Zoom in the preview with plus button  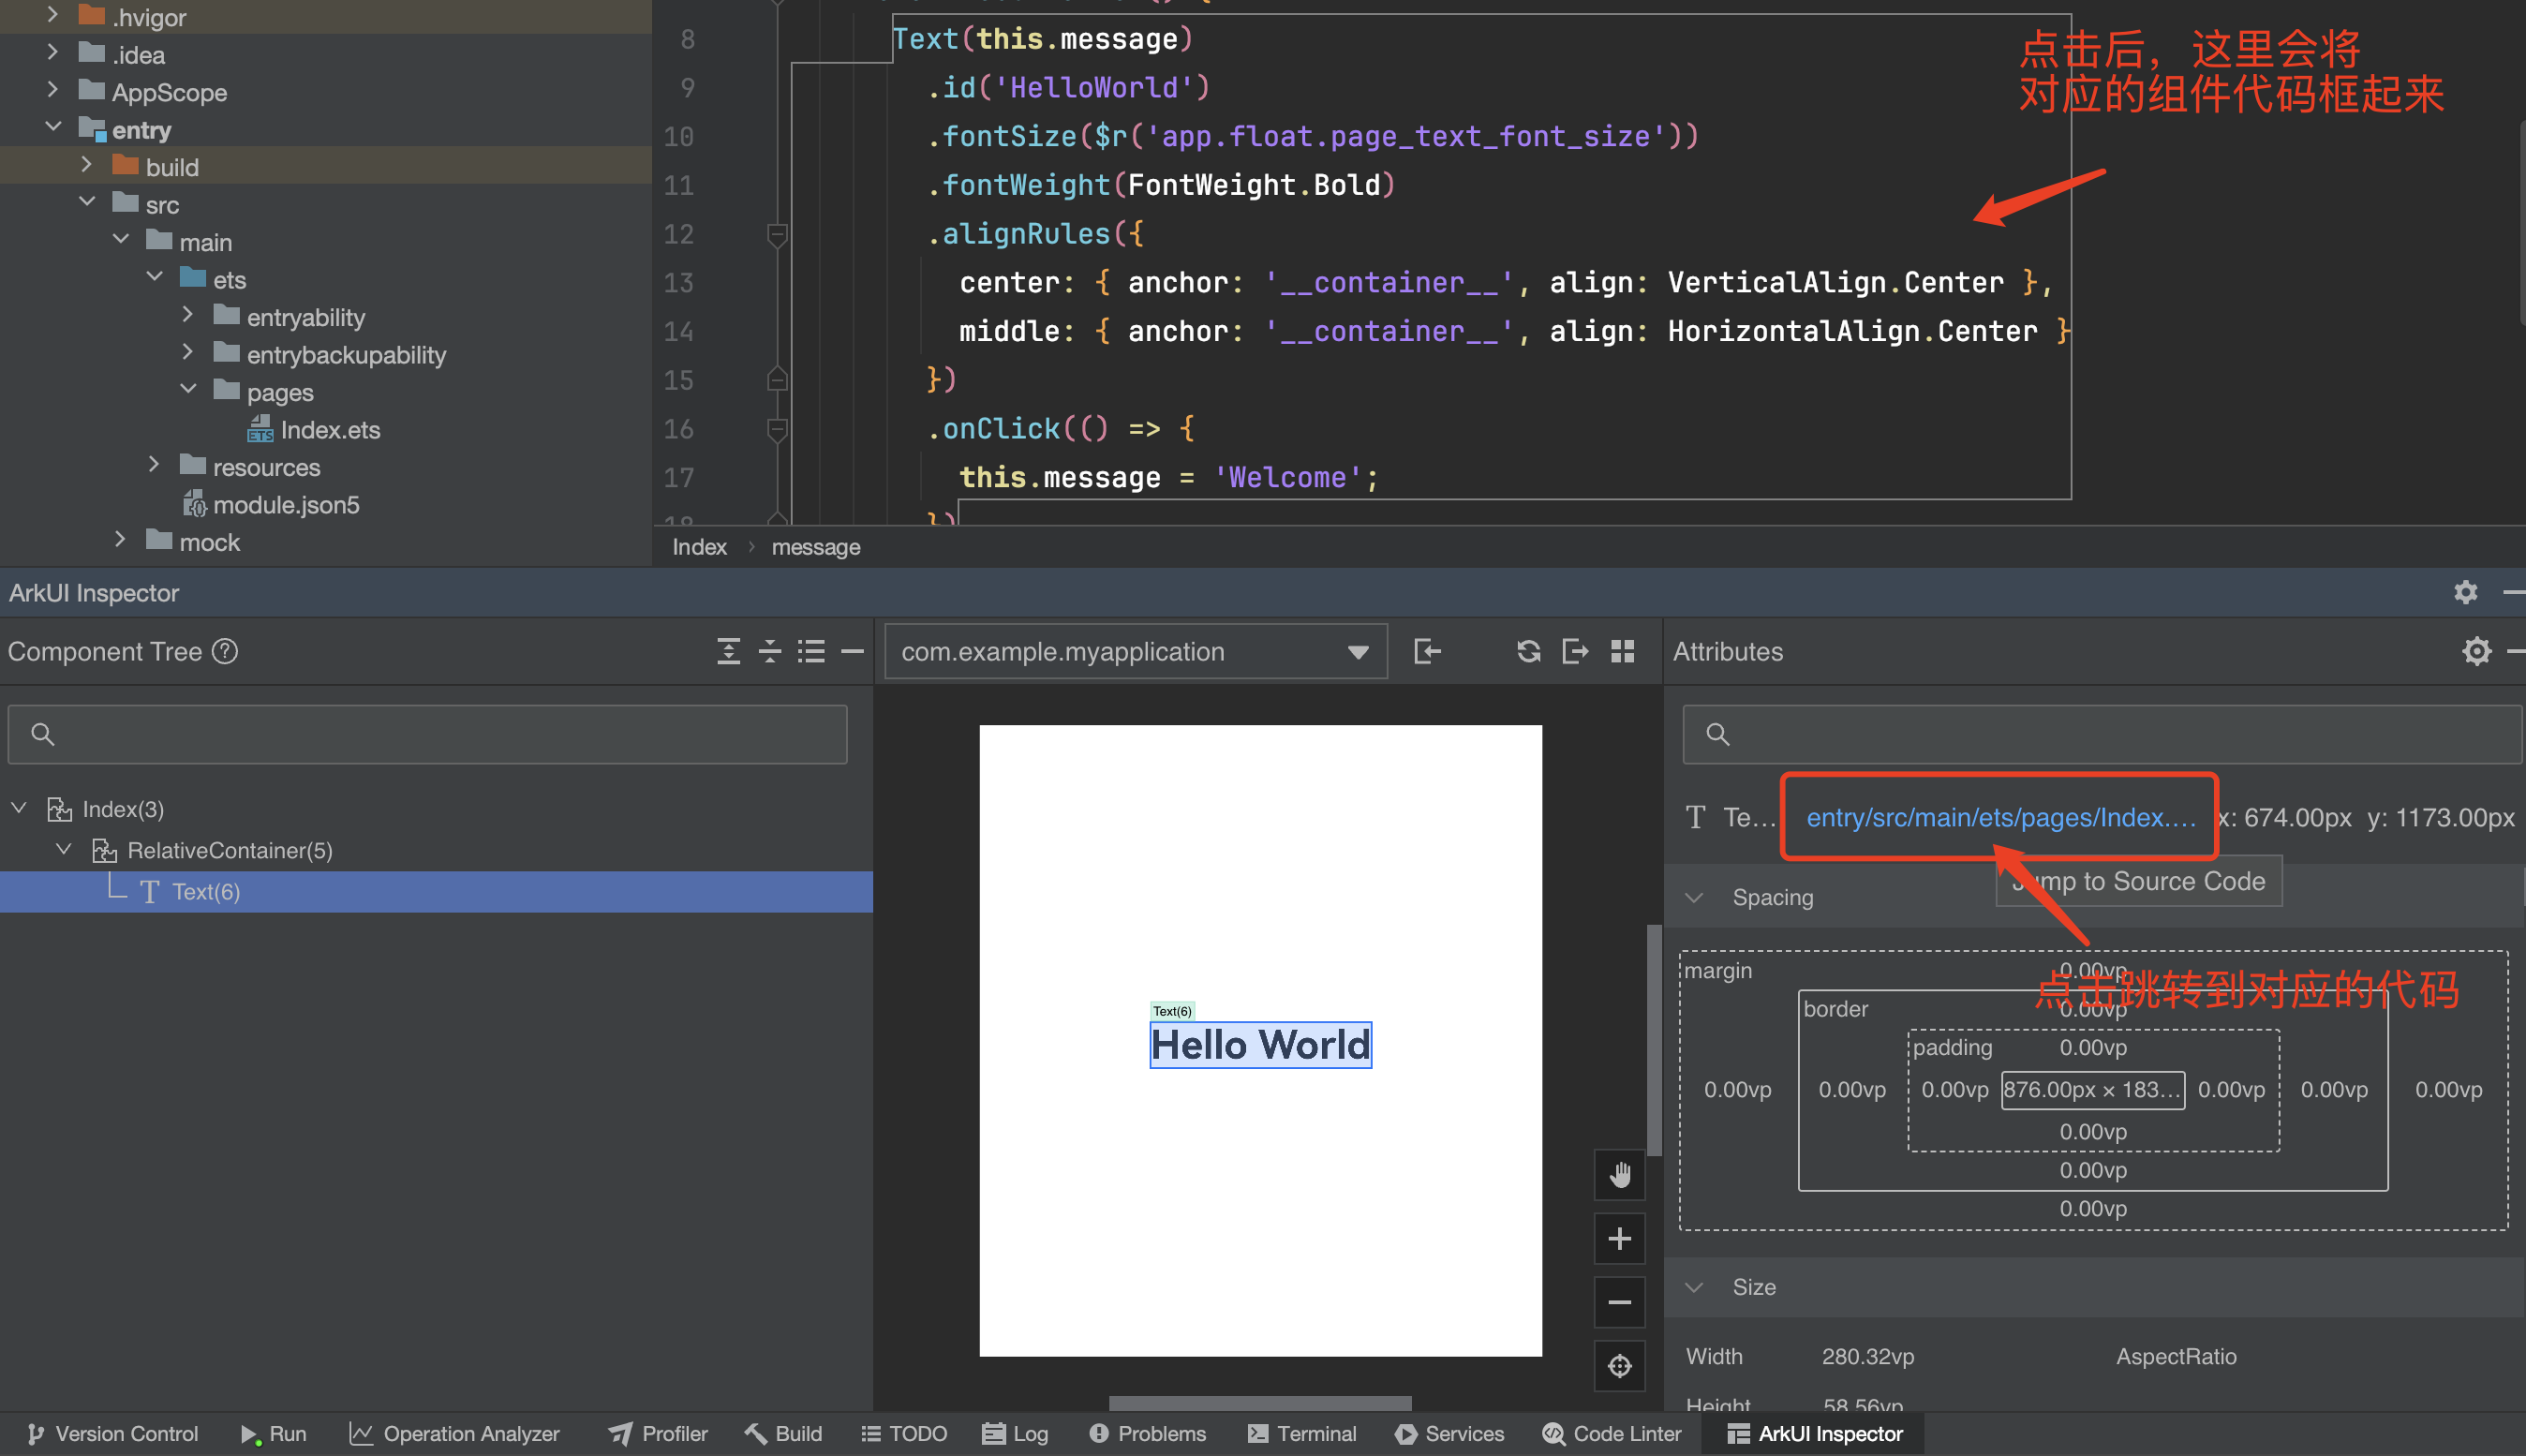click(1619, 1239)
